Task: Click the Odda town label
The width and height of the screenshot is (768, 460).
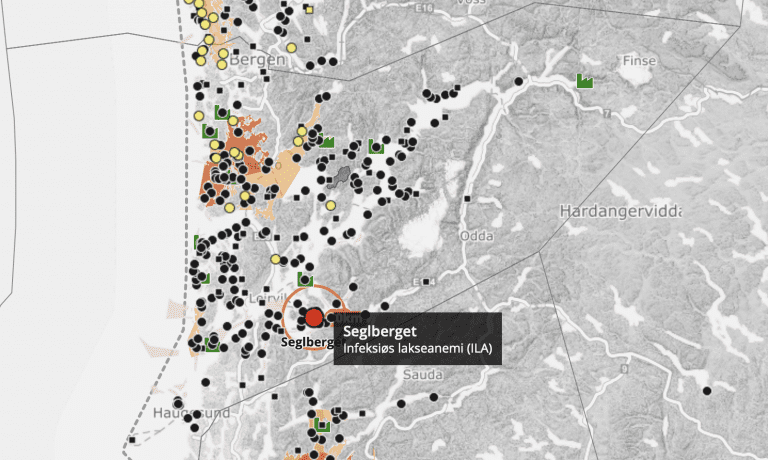Action: (477, 236)
